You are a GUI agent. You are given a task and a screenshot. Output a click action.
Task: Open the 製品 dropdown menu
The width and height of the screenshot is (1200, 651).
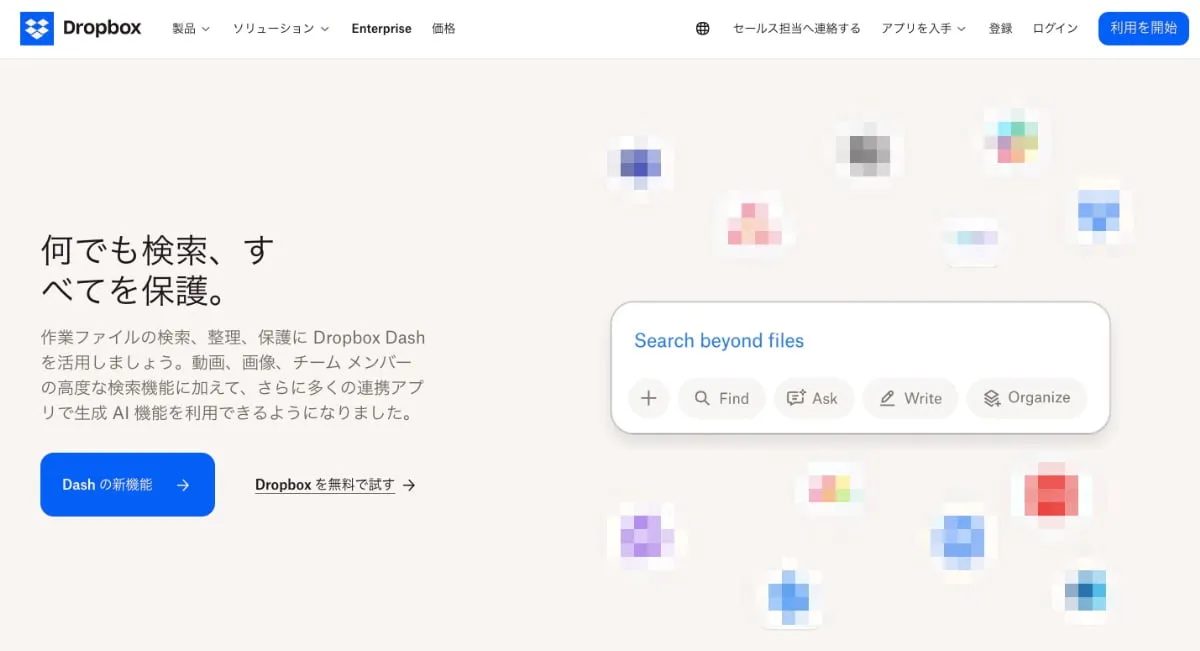[x=190, y=29]
